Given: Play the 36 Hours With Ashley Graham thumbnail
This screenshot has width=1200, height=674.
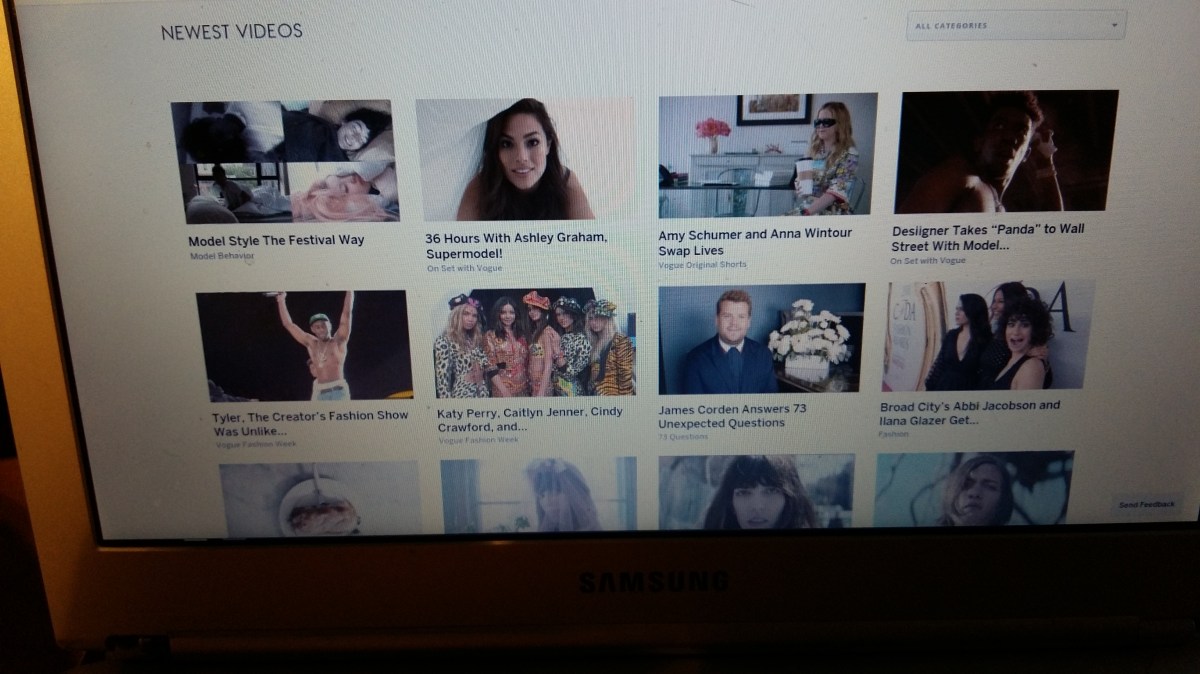Looking at the screenshot, I should tap(525, 159).
